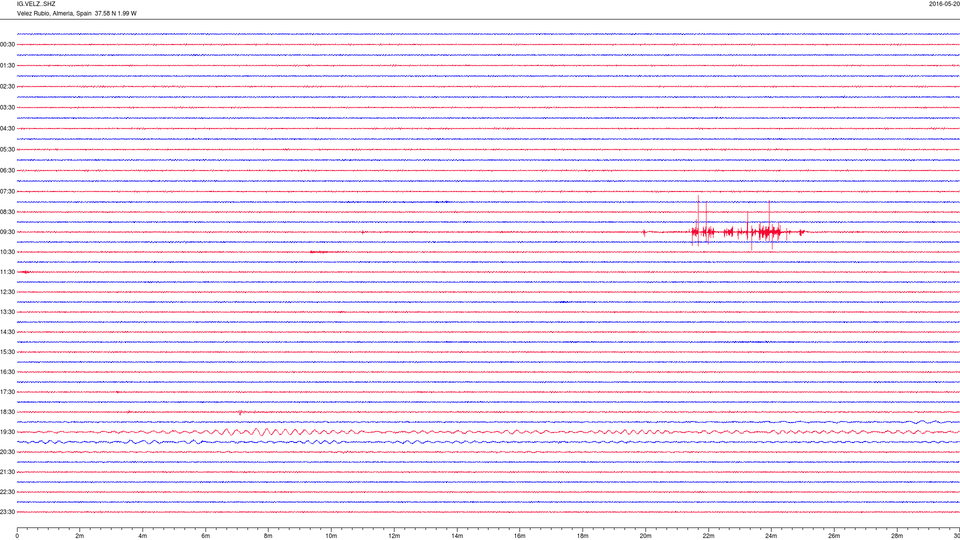Screen dimensions: 960x540
Task: Click the 12m tick on minute axis
Action: point(394,536)
